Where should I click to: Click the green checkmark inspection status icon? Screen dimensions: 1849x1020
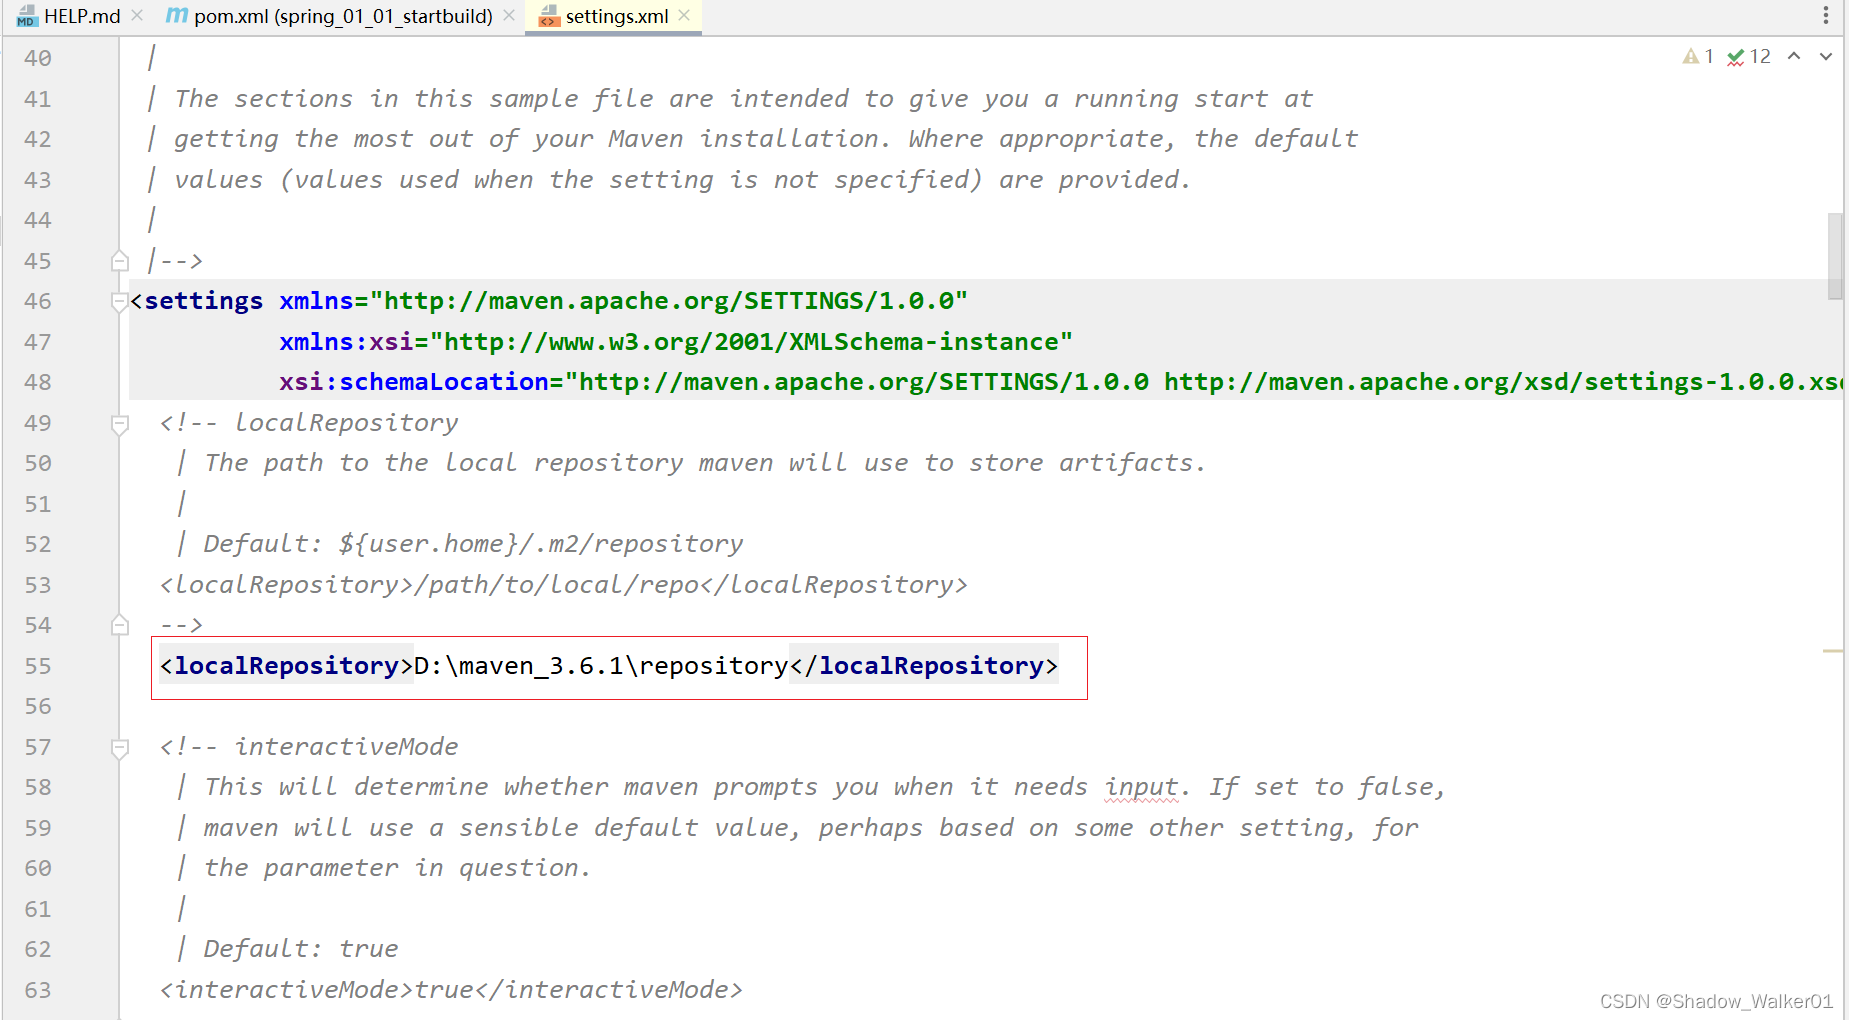(x=1738, y=56)
